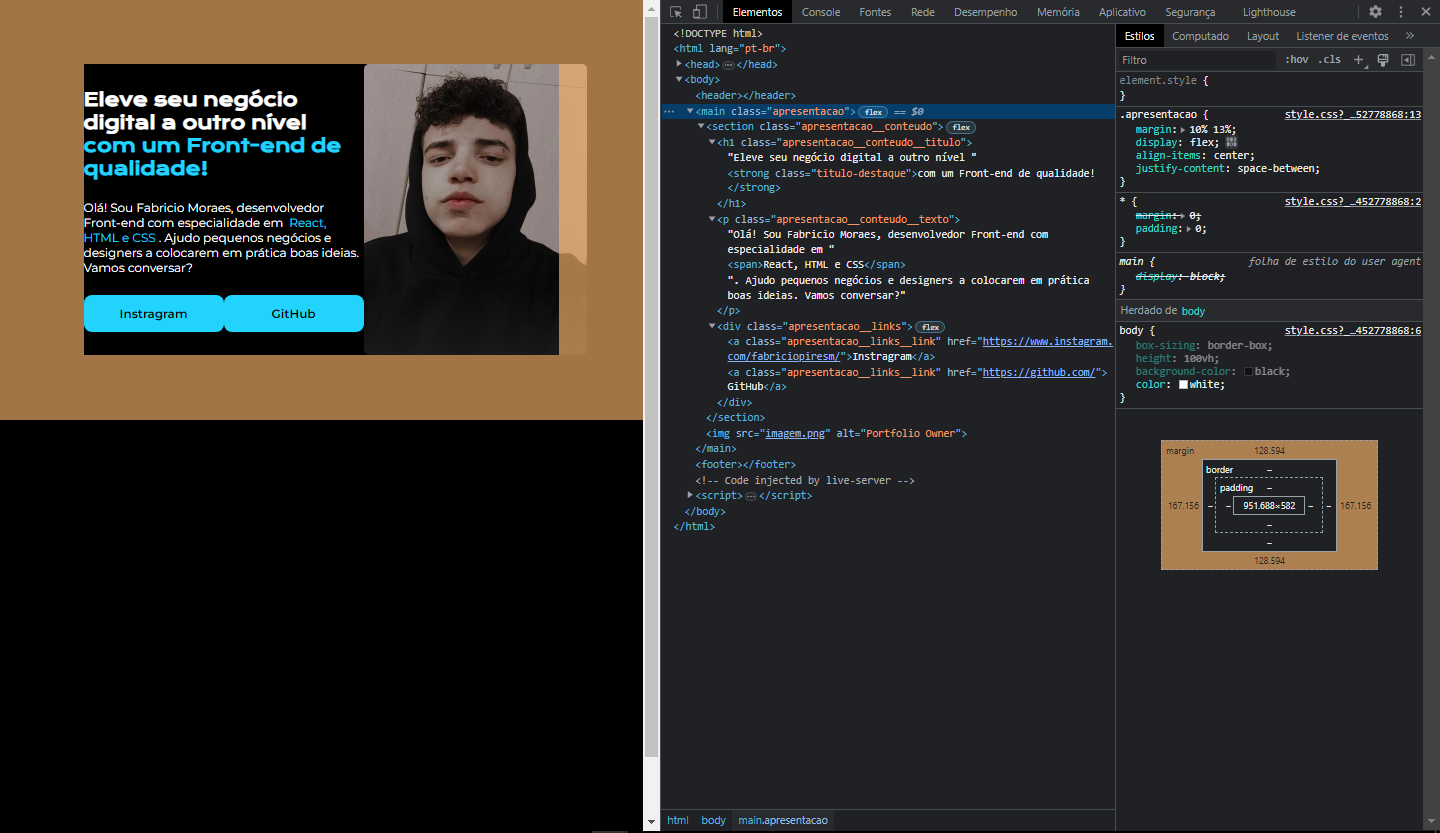Expand margin shorthand arrow in .apresentacao rule

pos(1184,130)
